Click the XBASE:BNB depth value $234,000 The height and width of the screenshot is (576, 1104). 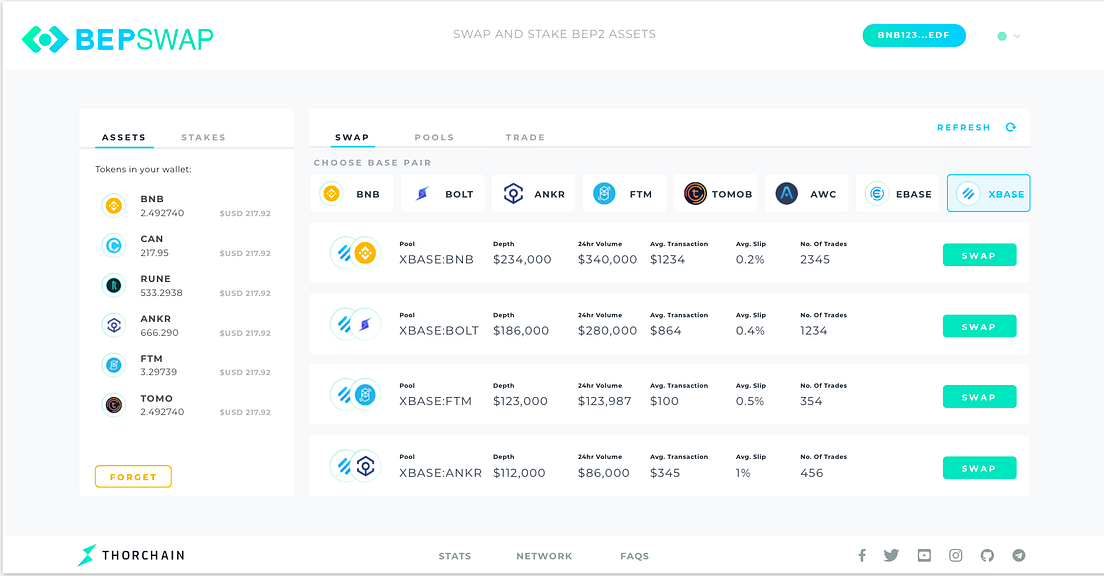click(522, 260)
